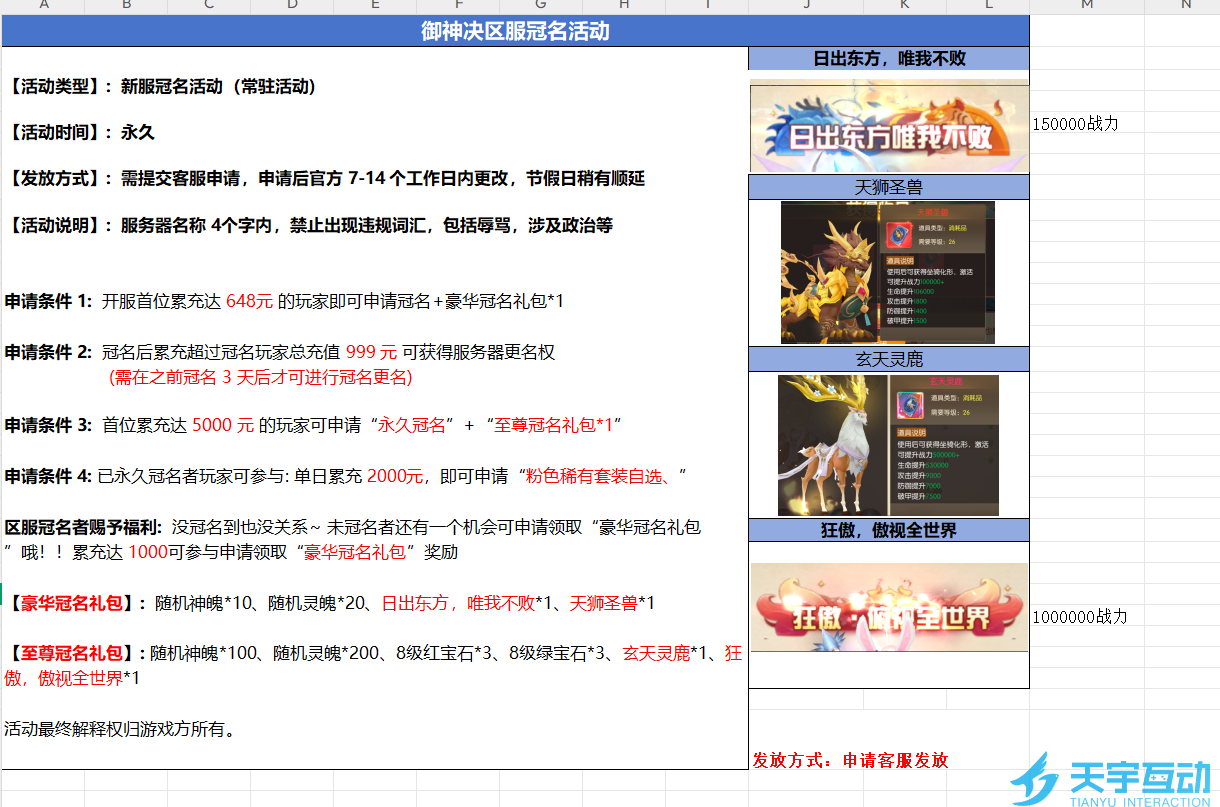The image size is (1220, 807).
Task: Click the 【活动时间】：永久 line
Action: coord(80,133)
